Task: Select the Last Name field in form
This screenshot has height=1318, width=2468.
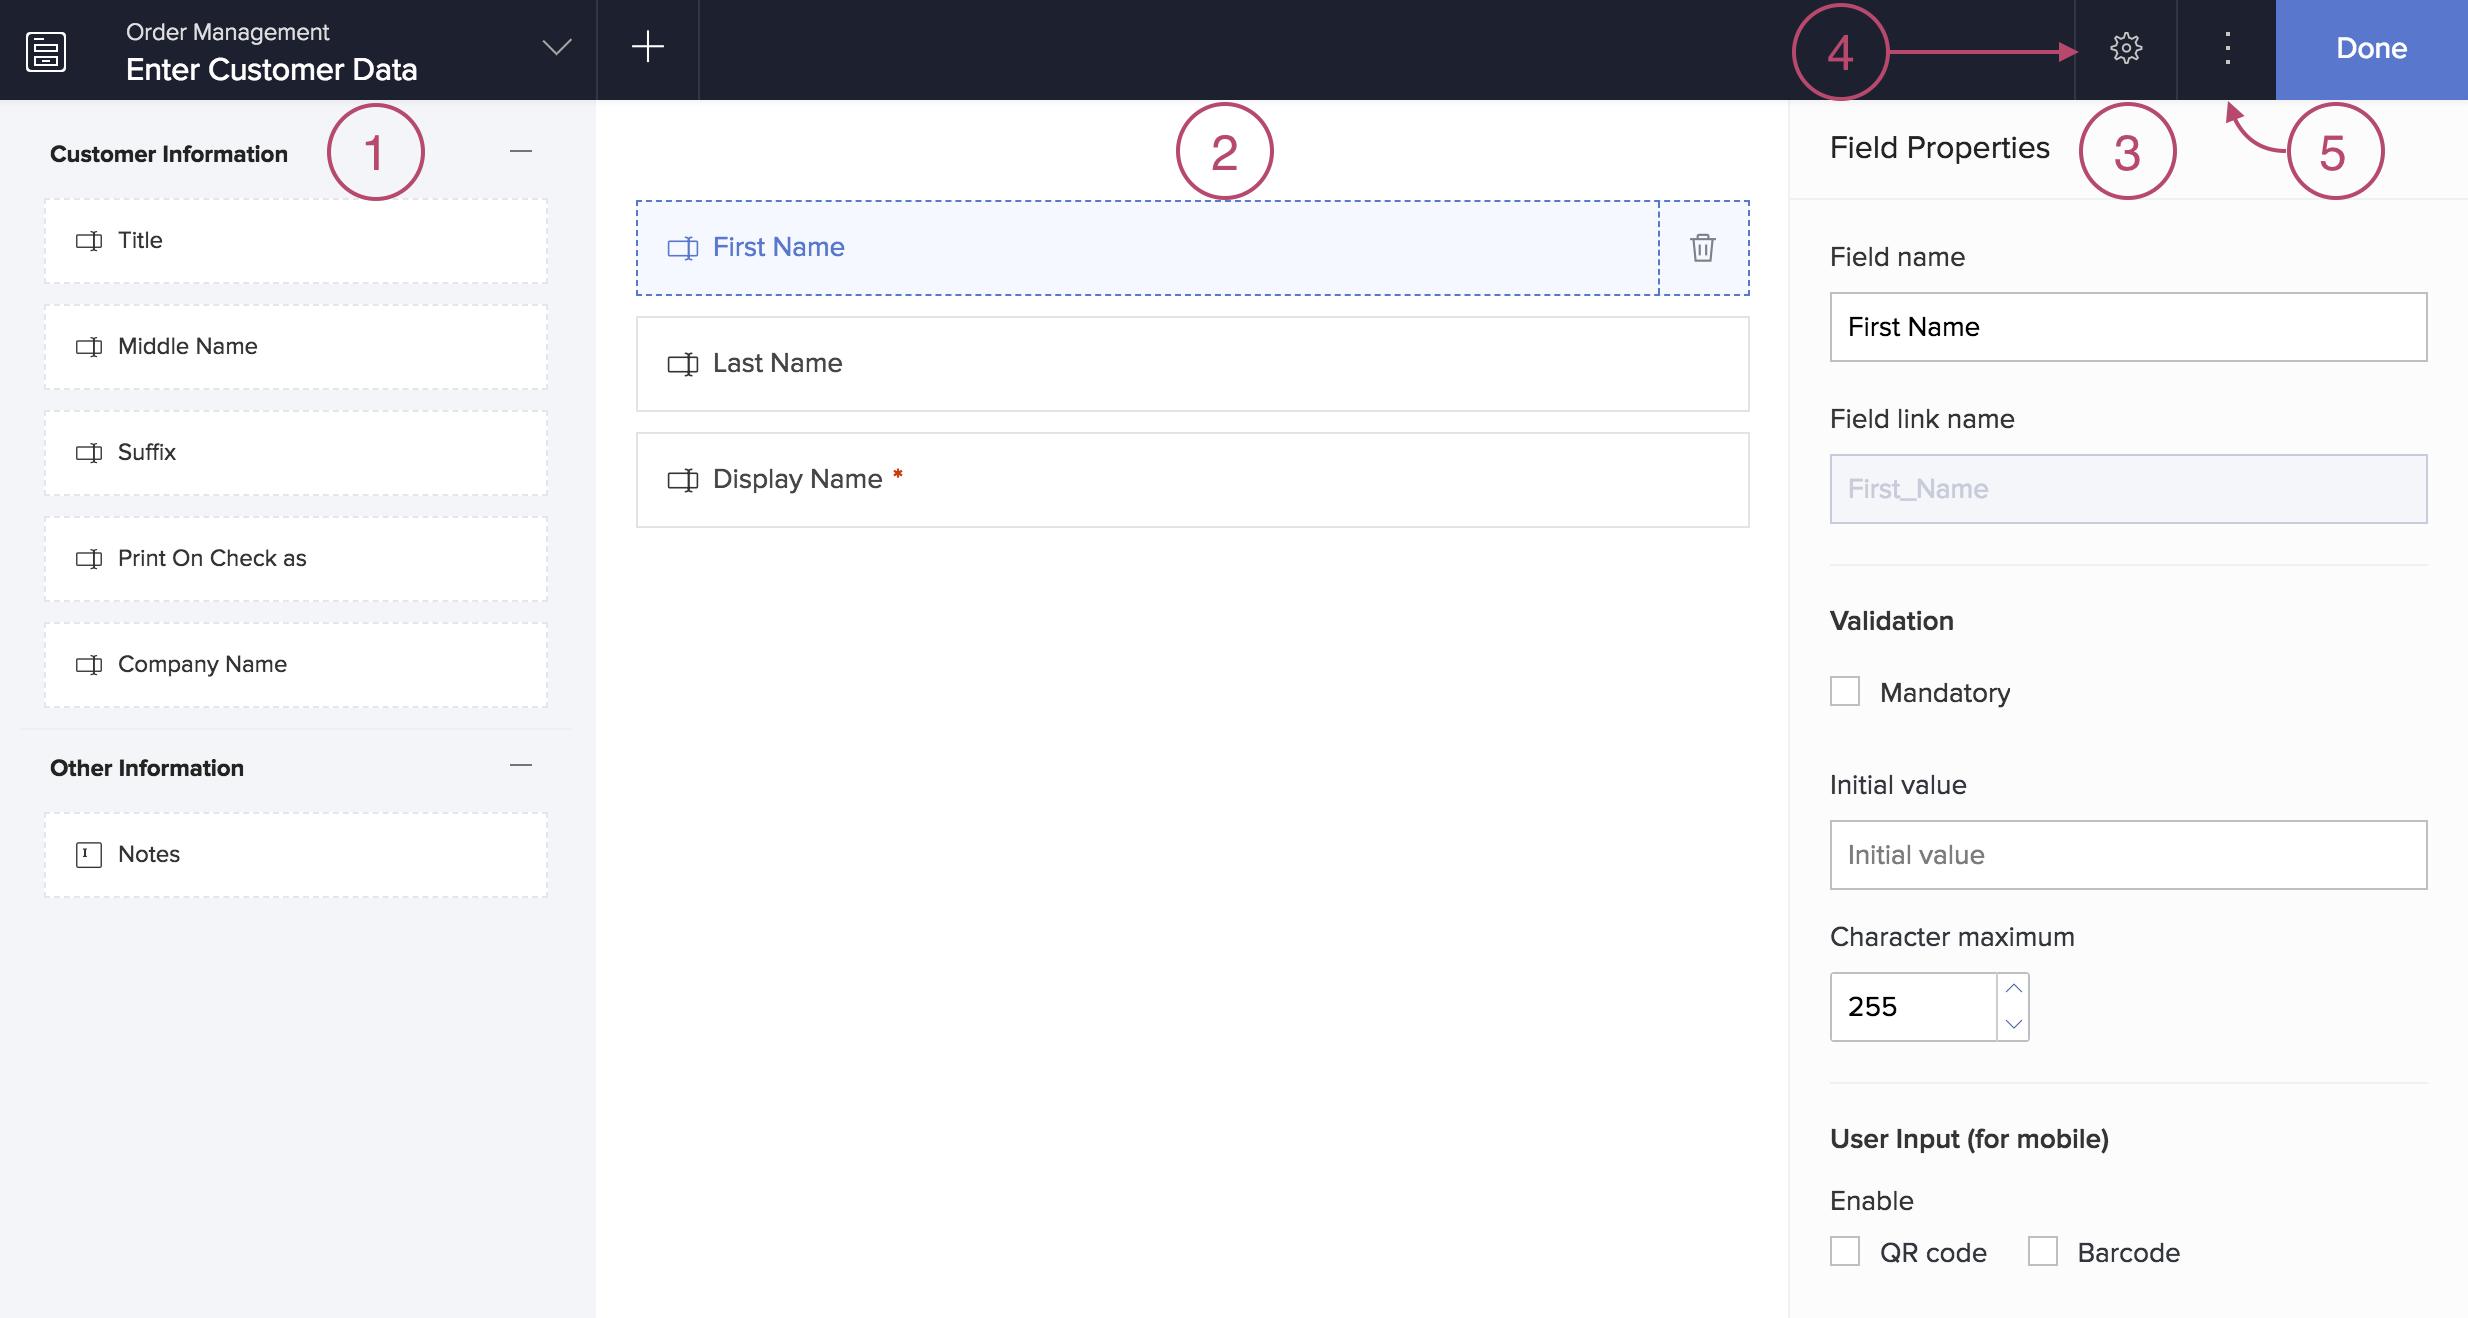Action: pos(1192,364)
